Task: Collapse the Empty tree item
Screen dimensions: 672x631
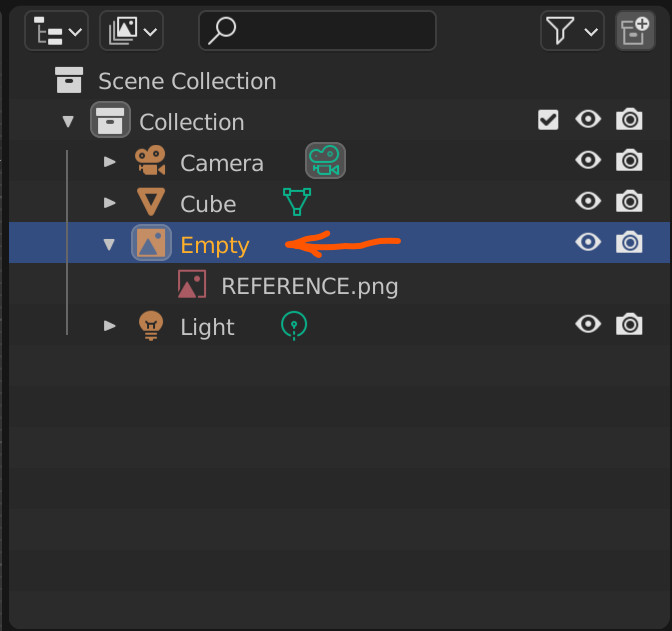Action: pos(109,244)
